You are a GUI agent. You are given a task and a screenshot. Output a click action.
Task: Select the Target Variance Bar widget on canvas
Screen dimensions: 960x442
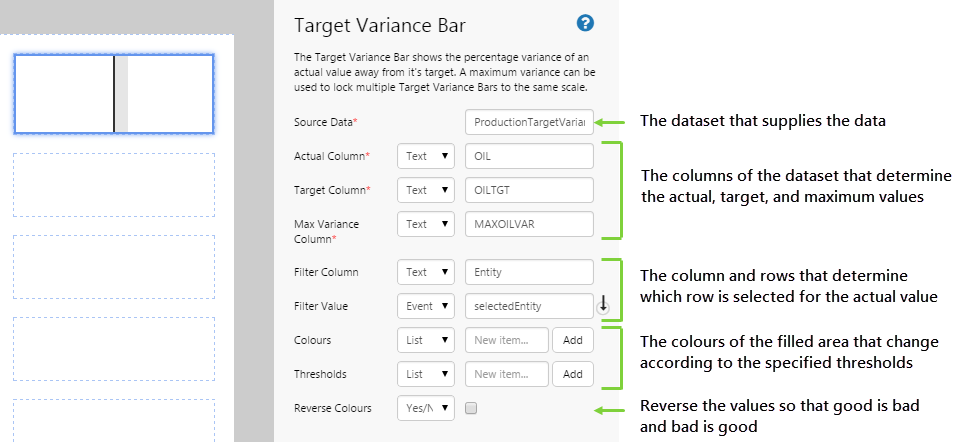click(x=113, y=94)
